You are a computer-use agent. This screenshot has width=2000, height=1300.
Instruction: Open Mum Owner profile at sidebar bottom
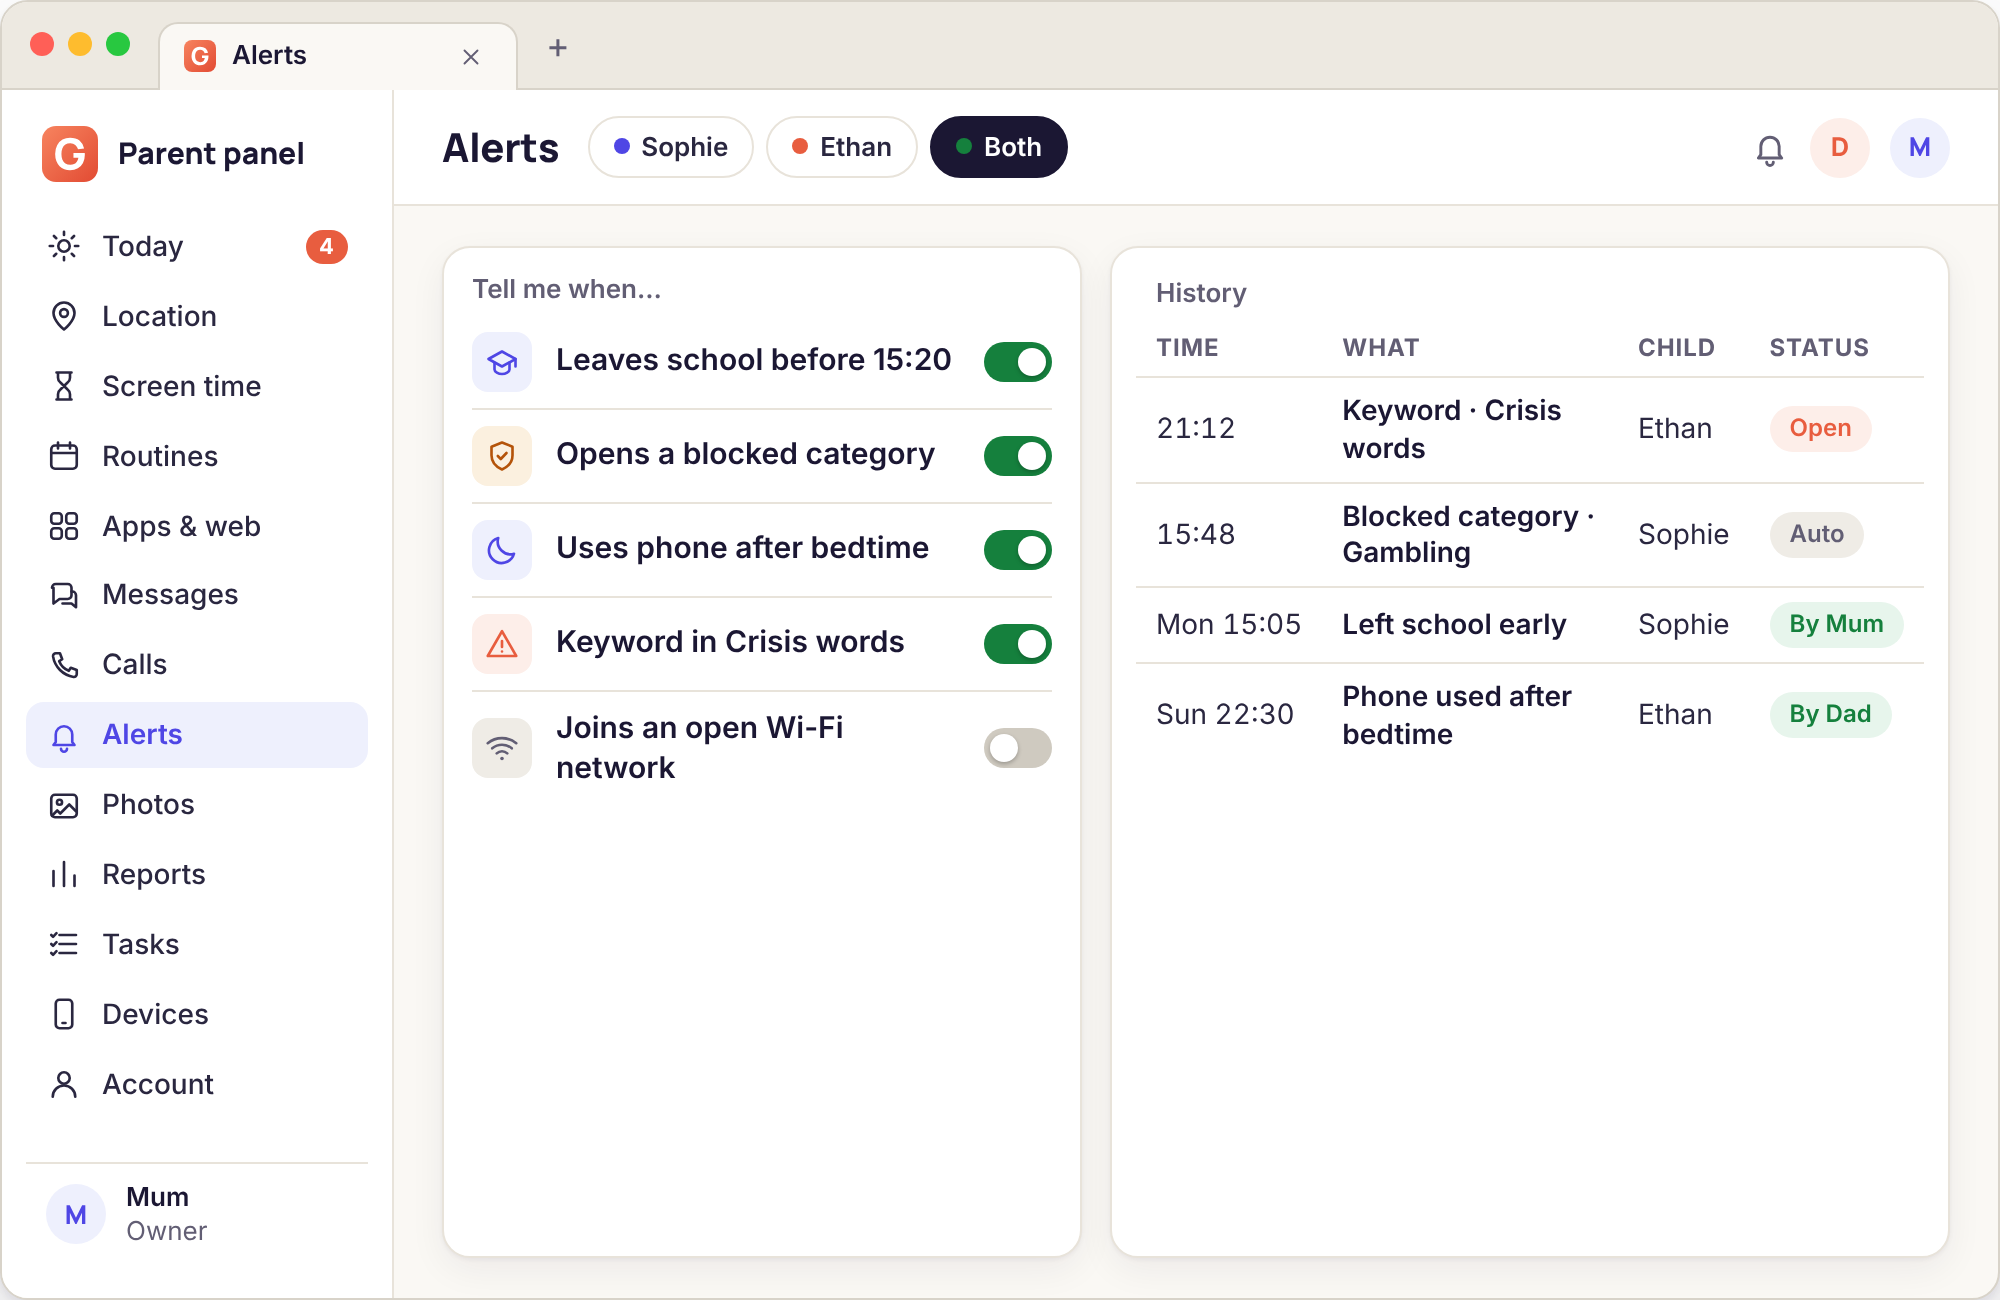point(197,1214)
